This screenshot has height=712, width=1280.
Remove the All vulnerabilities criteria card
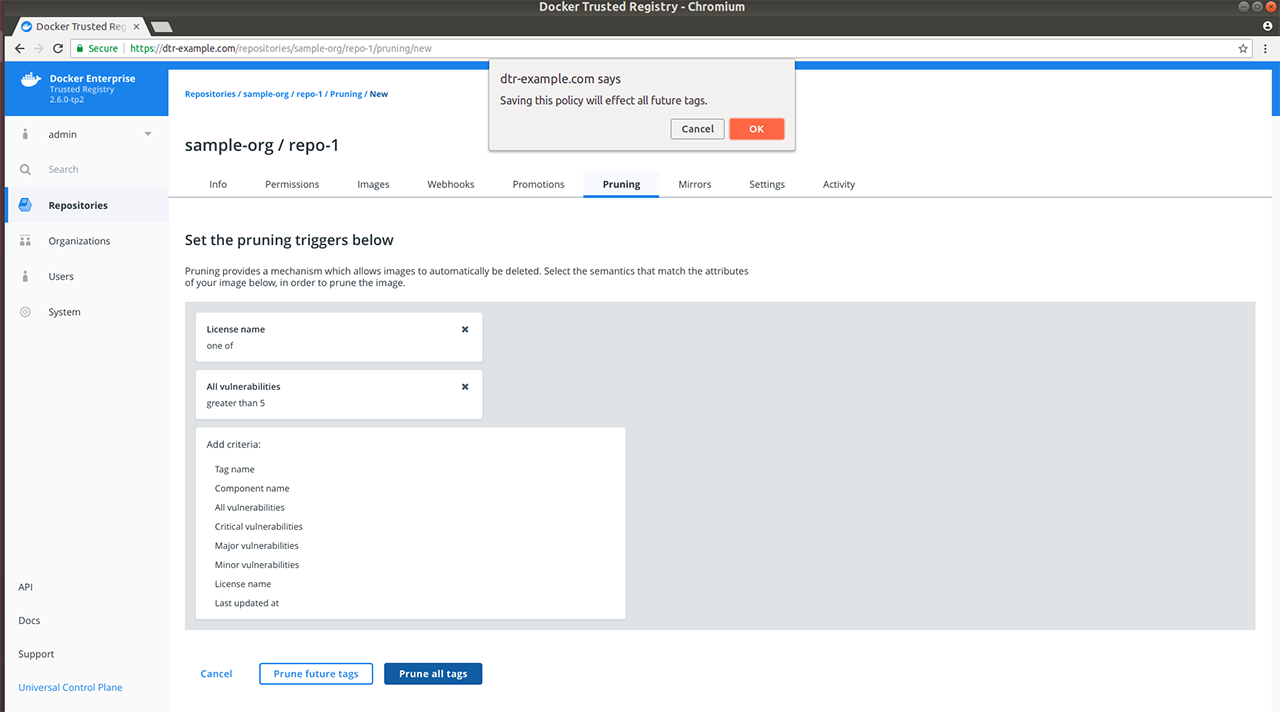[465, 386]
